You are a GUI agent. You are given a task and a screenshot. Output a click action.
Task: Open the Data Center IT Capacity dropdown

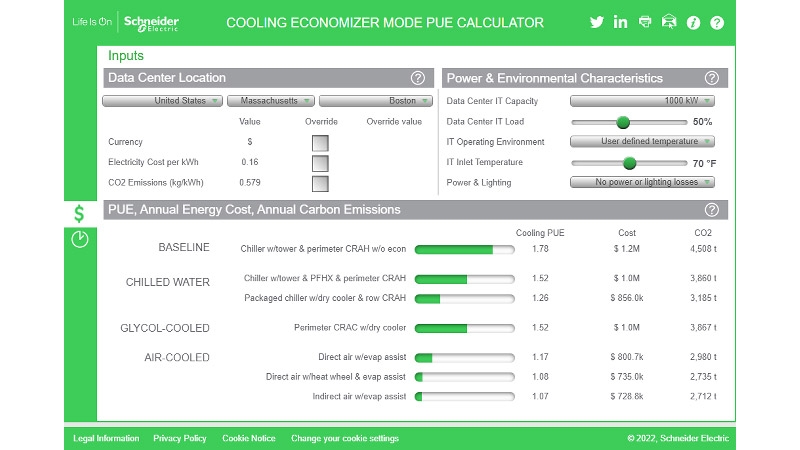coord(642,101)
